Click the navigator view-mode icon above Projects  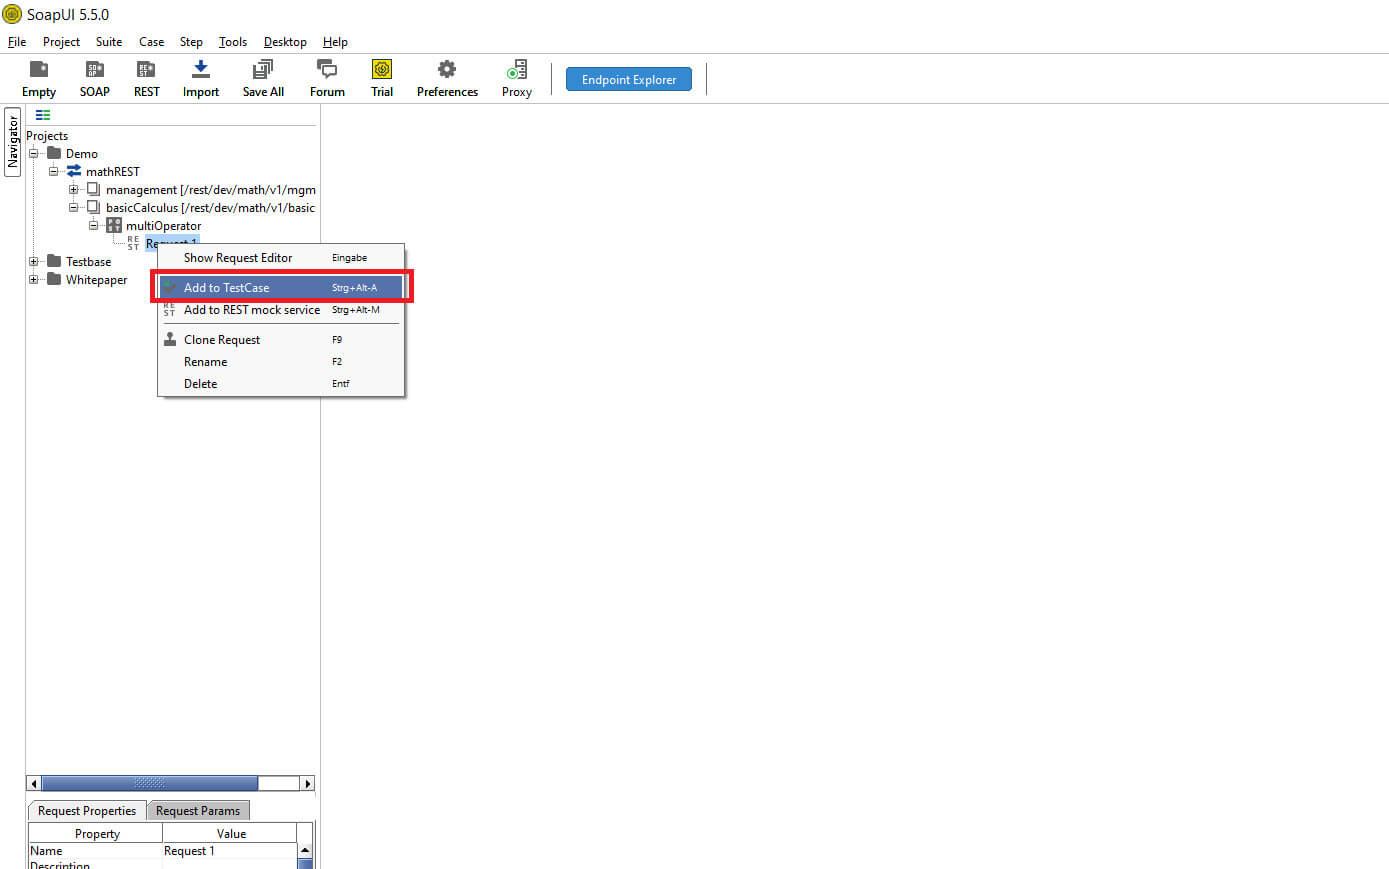click(x=43, y=115)
